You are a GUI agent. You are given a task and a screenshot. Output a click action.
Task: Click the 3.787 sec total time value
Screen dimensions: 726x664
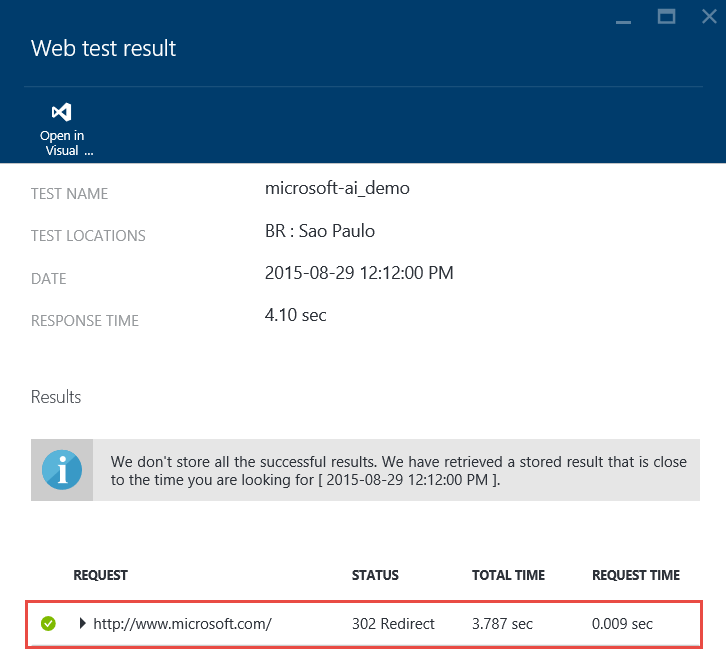pos(502,624)
